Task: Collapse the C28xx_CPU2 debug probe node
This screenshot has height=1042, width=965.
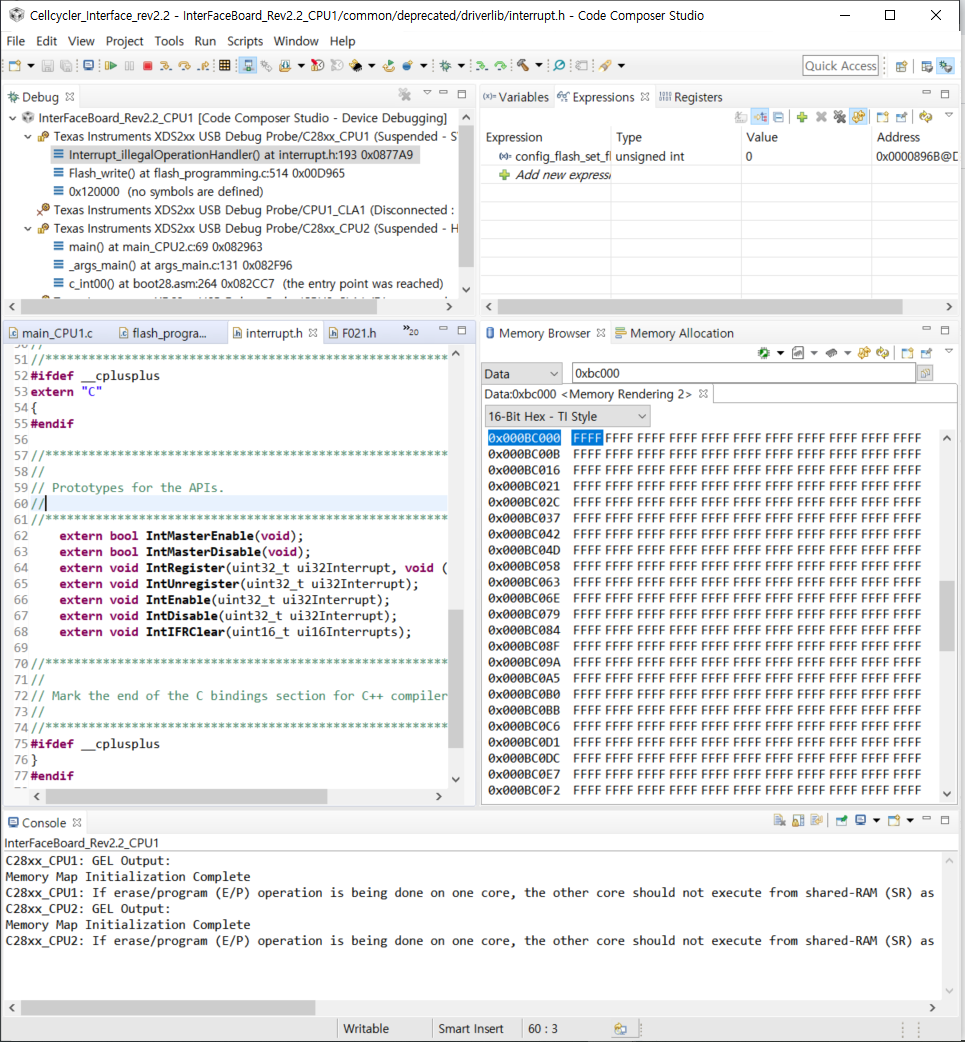Action: tap(28, 229)
